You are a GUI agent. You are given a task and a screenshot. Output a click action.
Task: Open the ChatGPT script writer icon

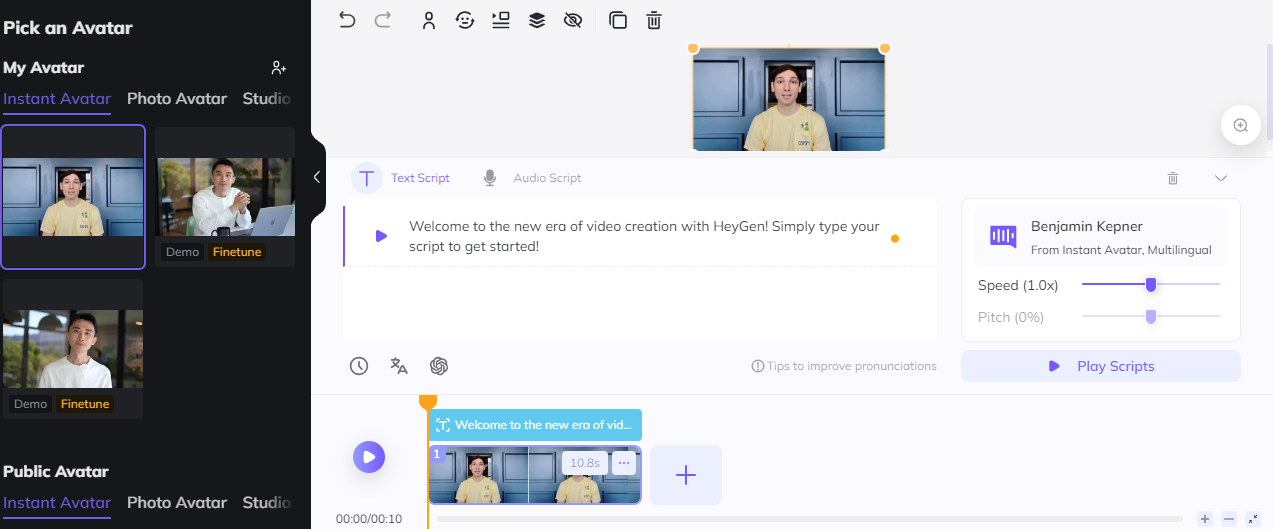[x=438, y=366]
